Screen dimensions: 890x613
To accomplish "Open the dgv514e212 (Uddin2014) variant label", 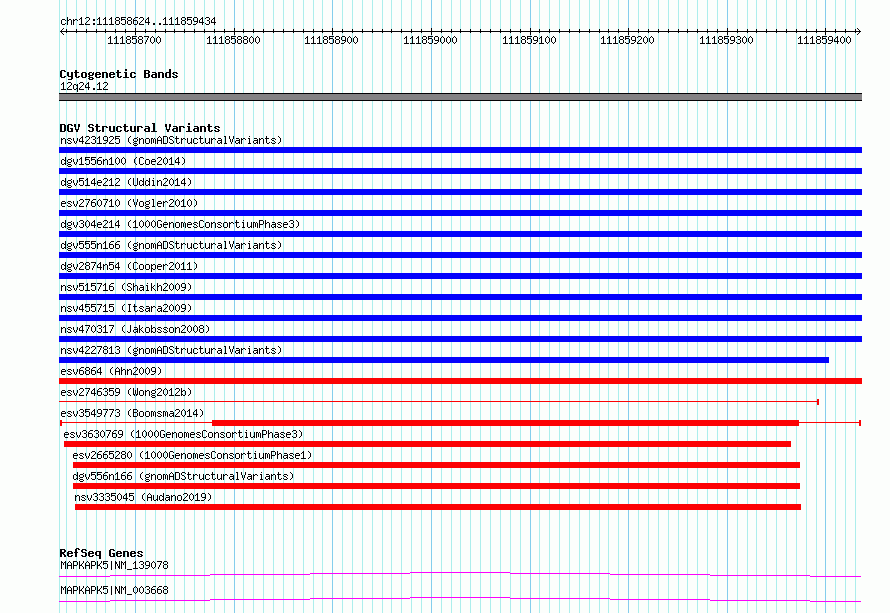I will pyautogui.click(x=126, y=182).
